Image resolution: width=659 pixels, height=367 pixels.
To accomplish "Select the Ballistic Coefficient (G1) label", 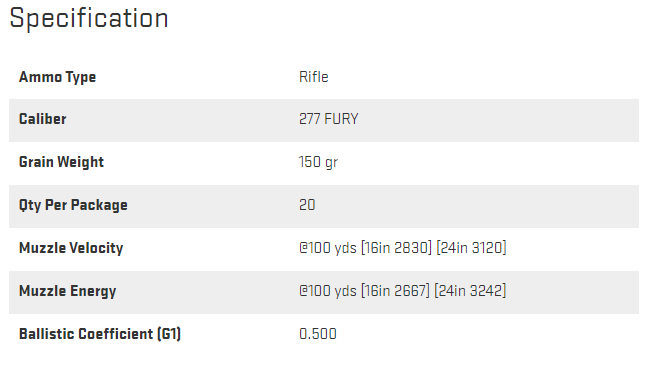I will 100,334.
